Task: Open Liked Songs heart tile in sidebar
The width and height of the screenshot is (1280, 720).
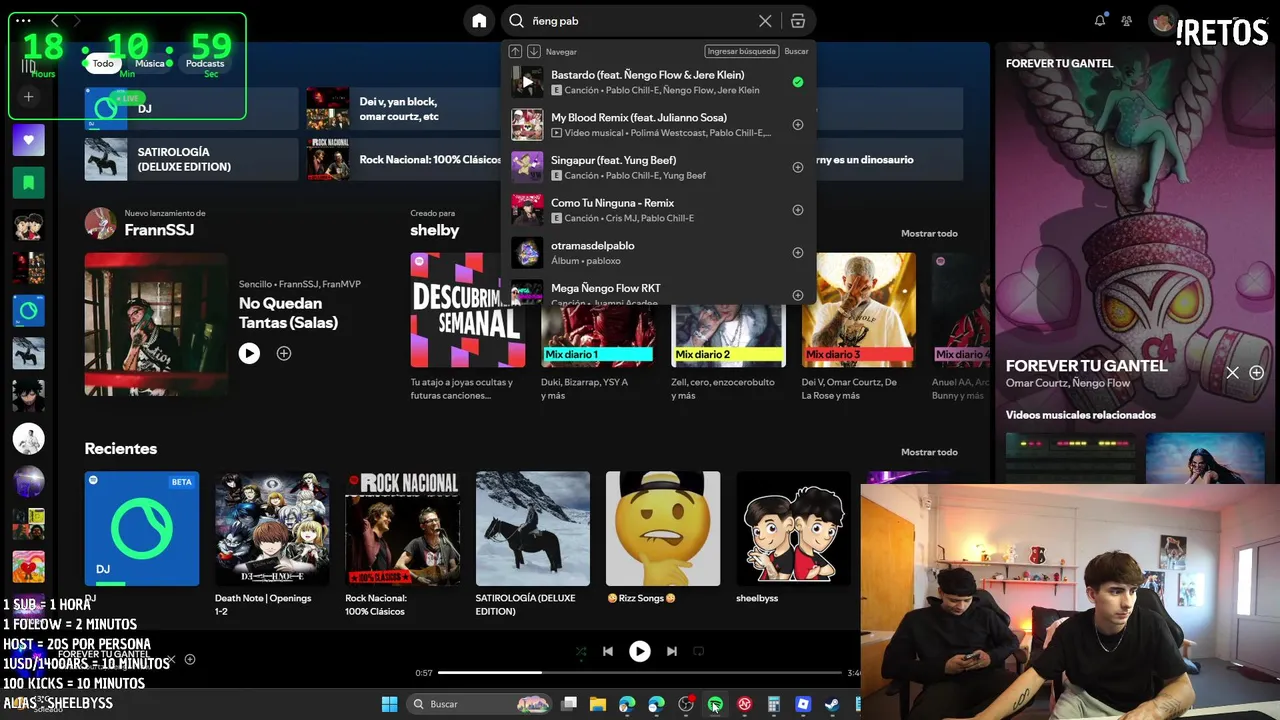Action: coord(28,140)
